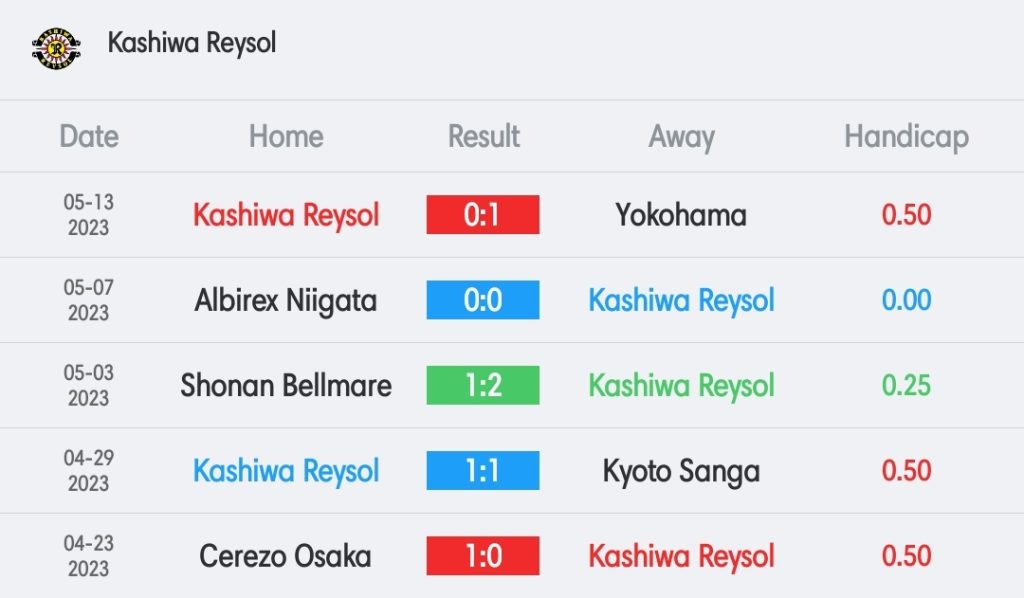This screenshot has width=1024, height=598.
Task: Select the Home column header
Action: click(286, 136)
